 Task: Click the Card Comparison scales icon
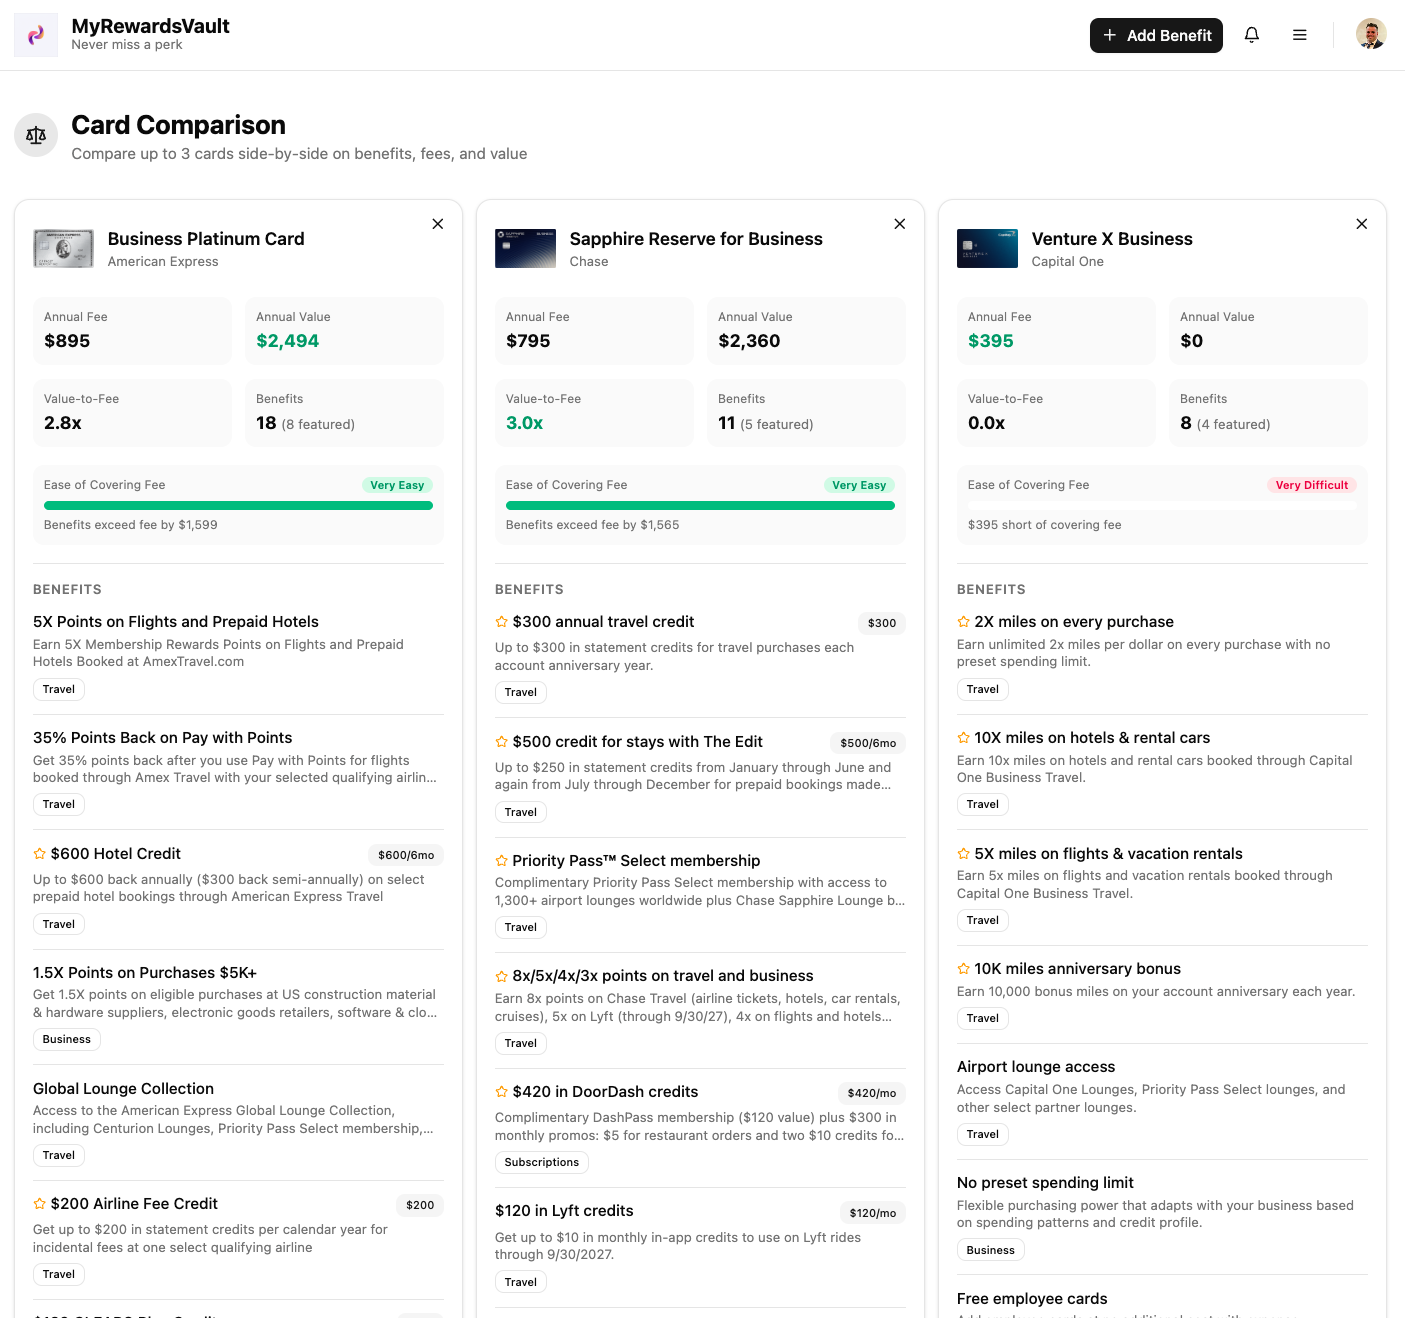(x=36, y=135)
